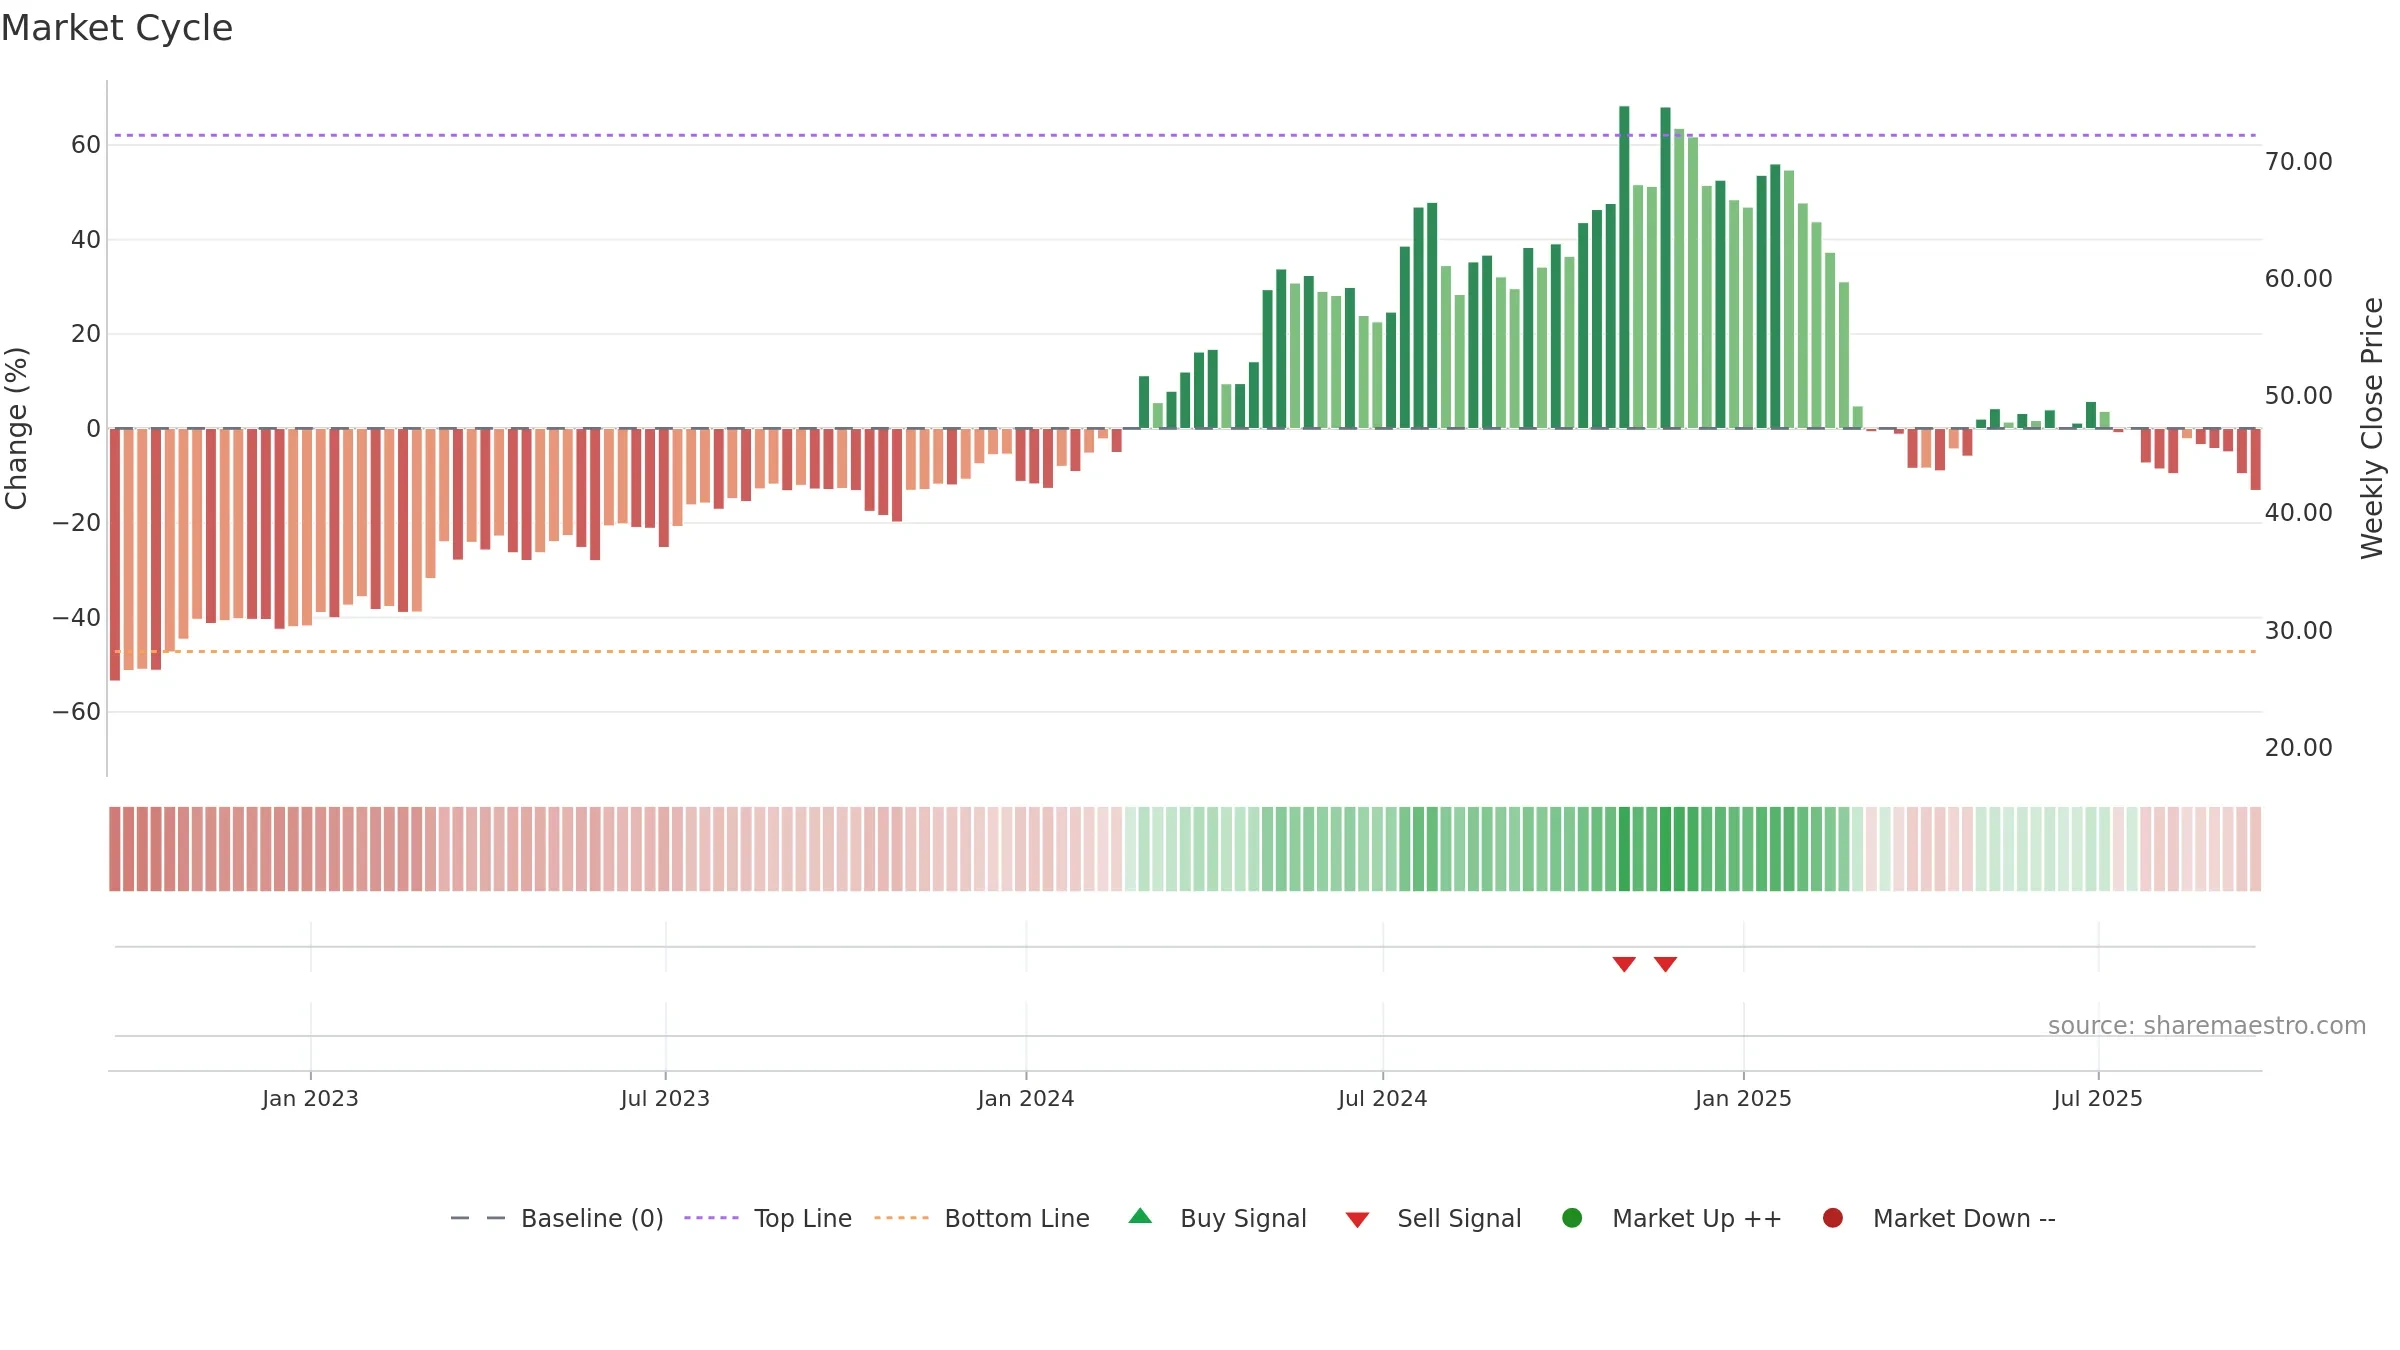Click the Jan 2024 x-axis label

1026,1098
